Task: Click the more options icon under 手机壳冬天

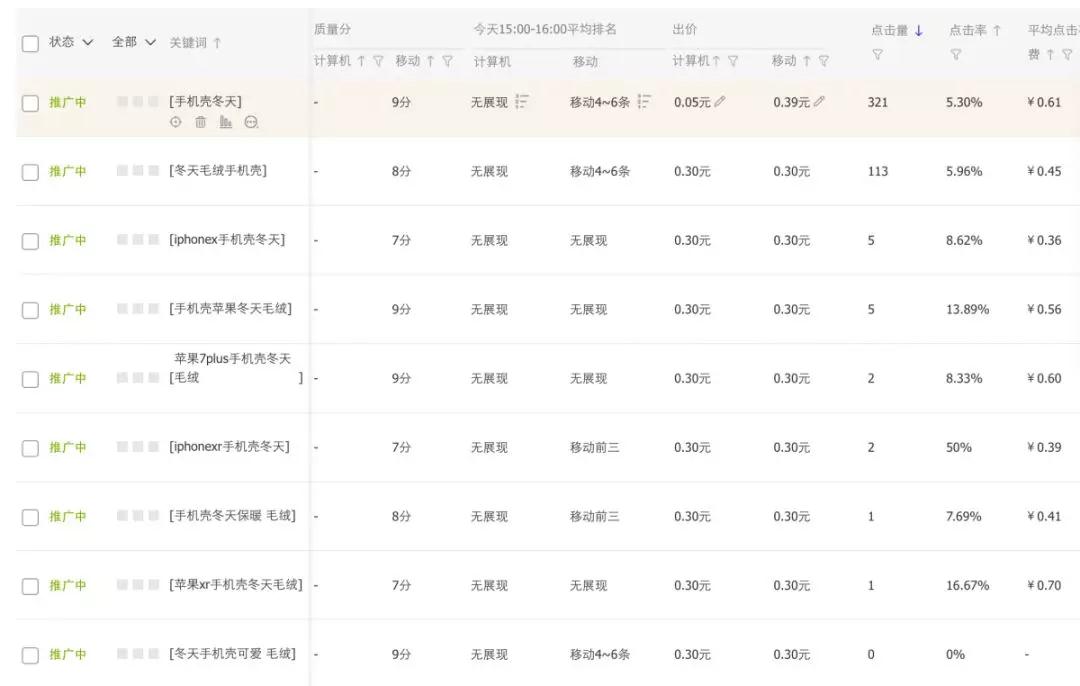Action: pyautogui.click(x=251, y=122)
